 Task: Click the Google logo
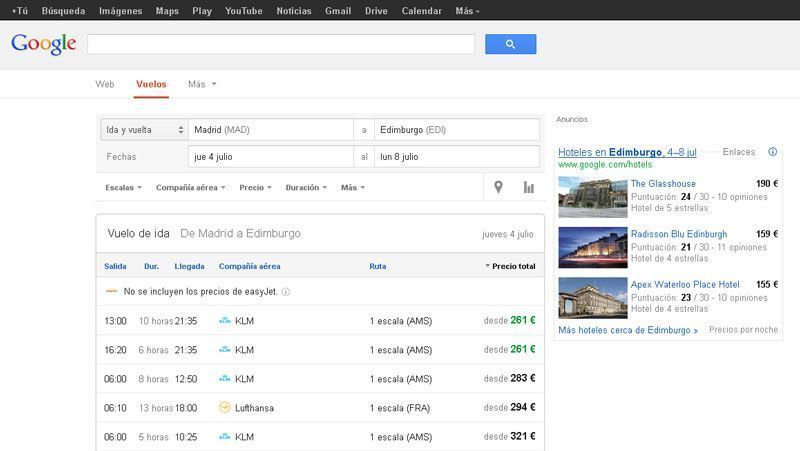point(44,44)
